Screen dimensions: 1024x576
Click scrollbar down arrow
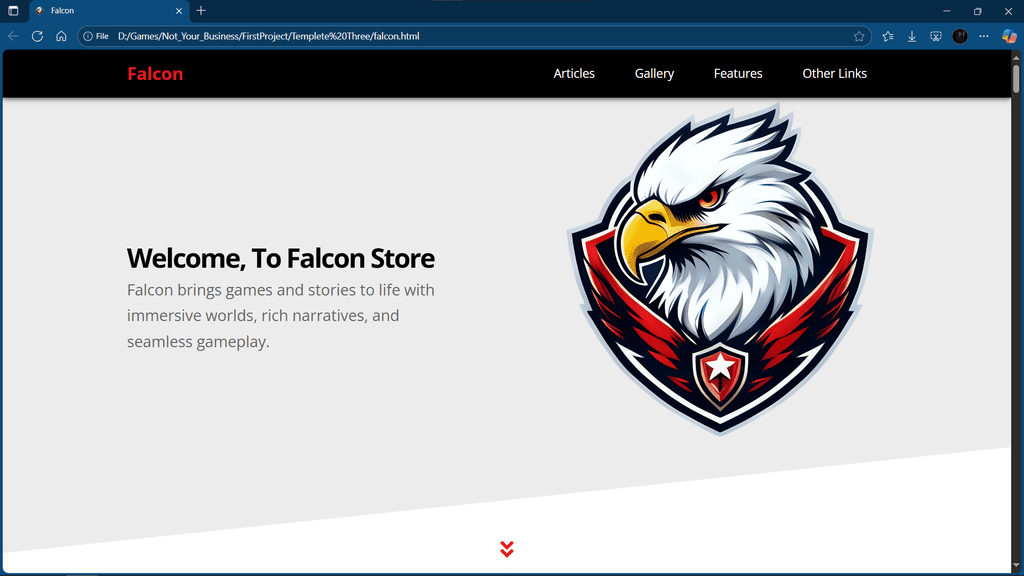click(1016, 566)
